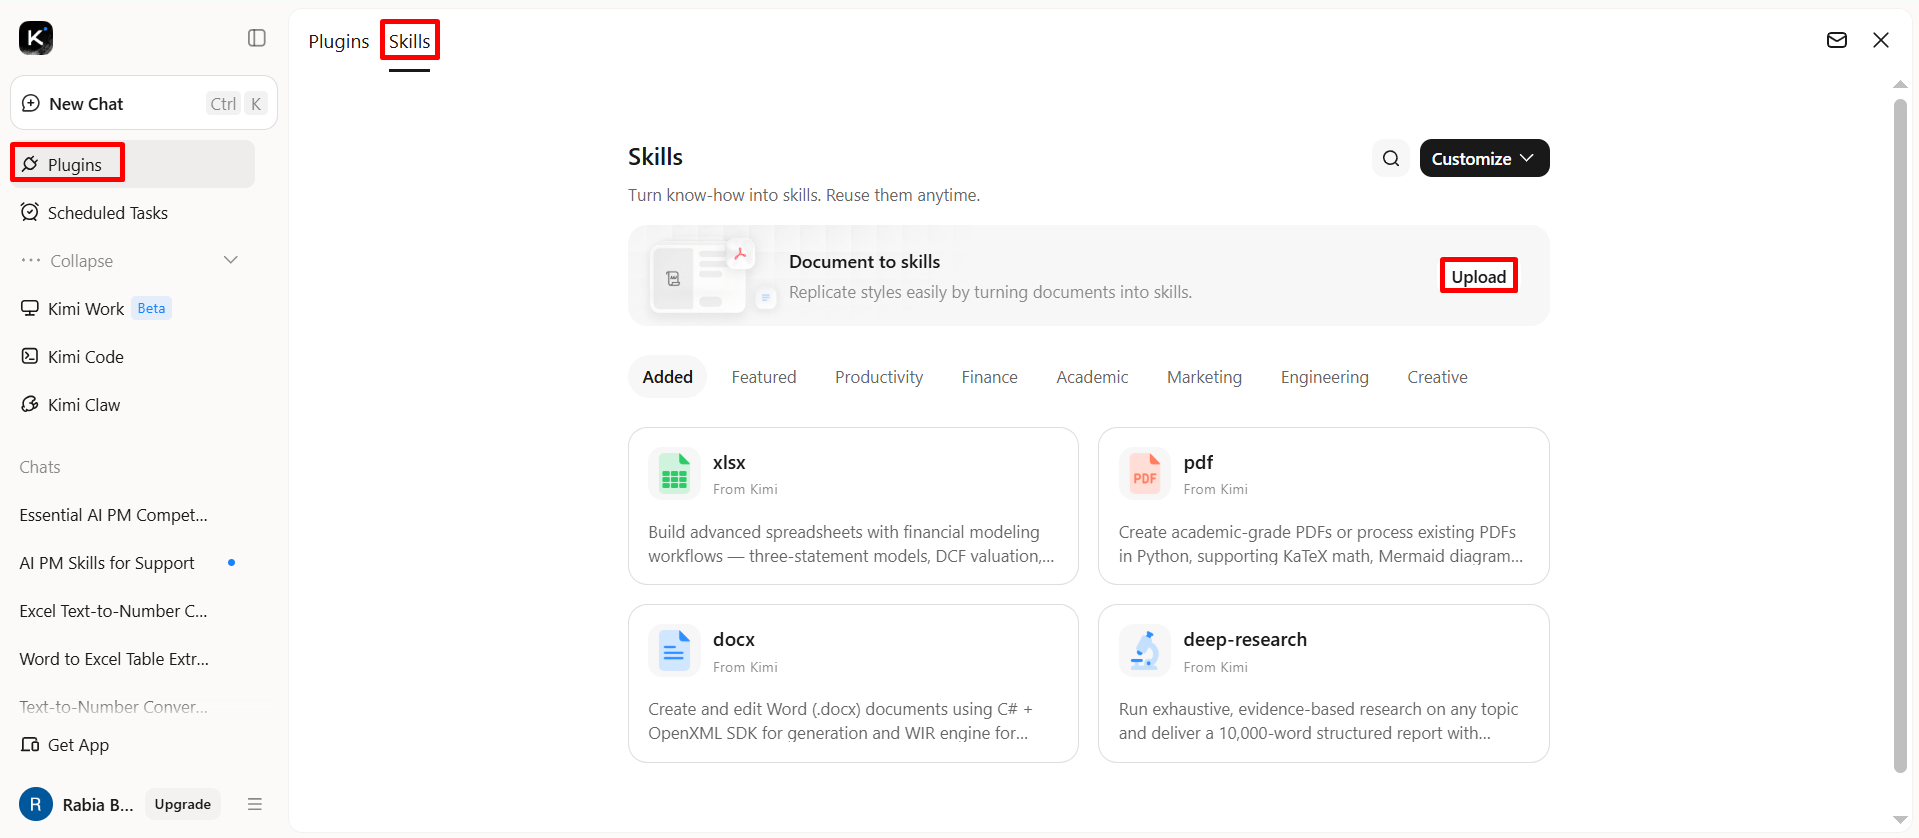Click the xlsx description text
Screen dimensions: 1919x838
tap(851, 544)
